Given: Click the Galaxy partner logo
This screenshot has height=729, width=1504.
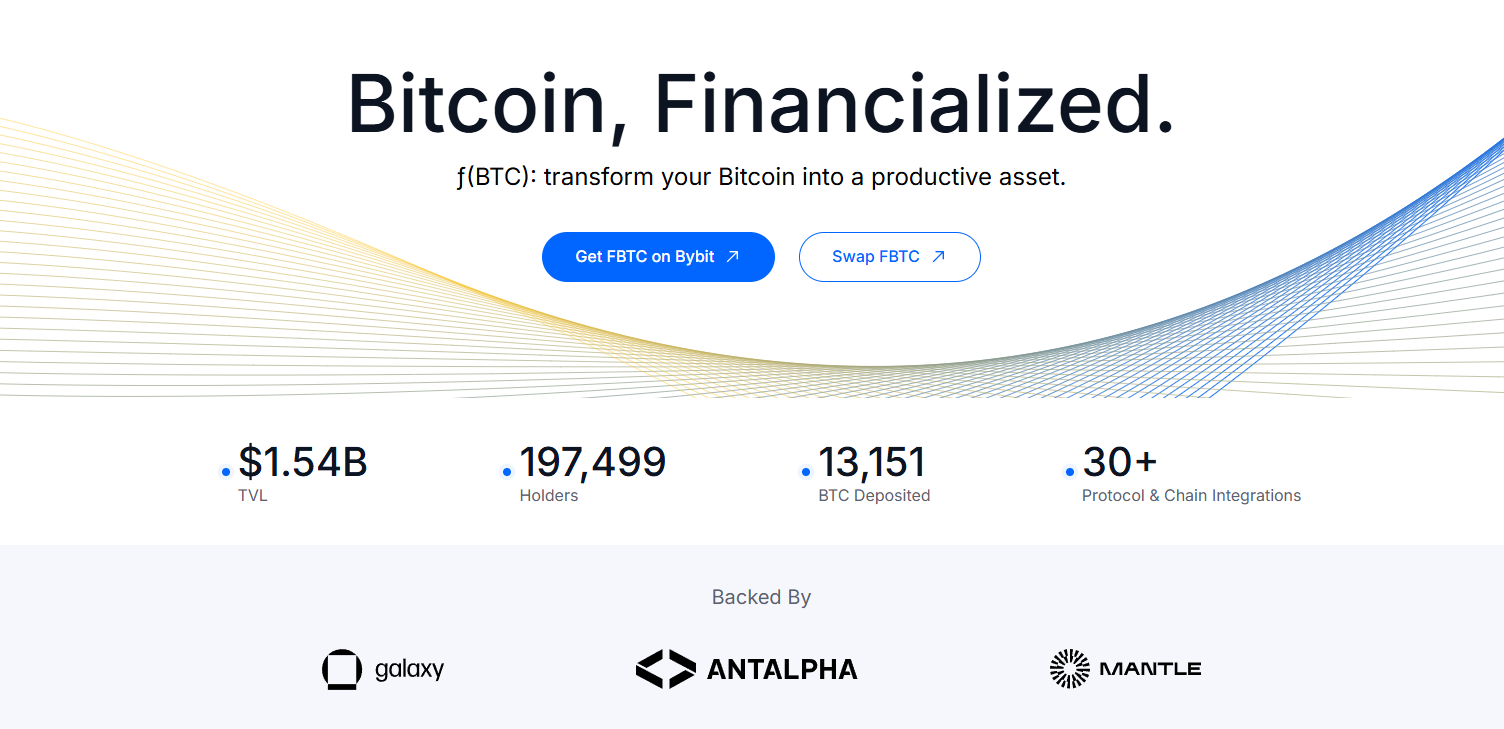Looking at the screenshot, I should [382, 668].
